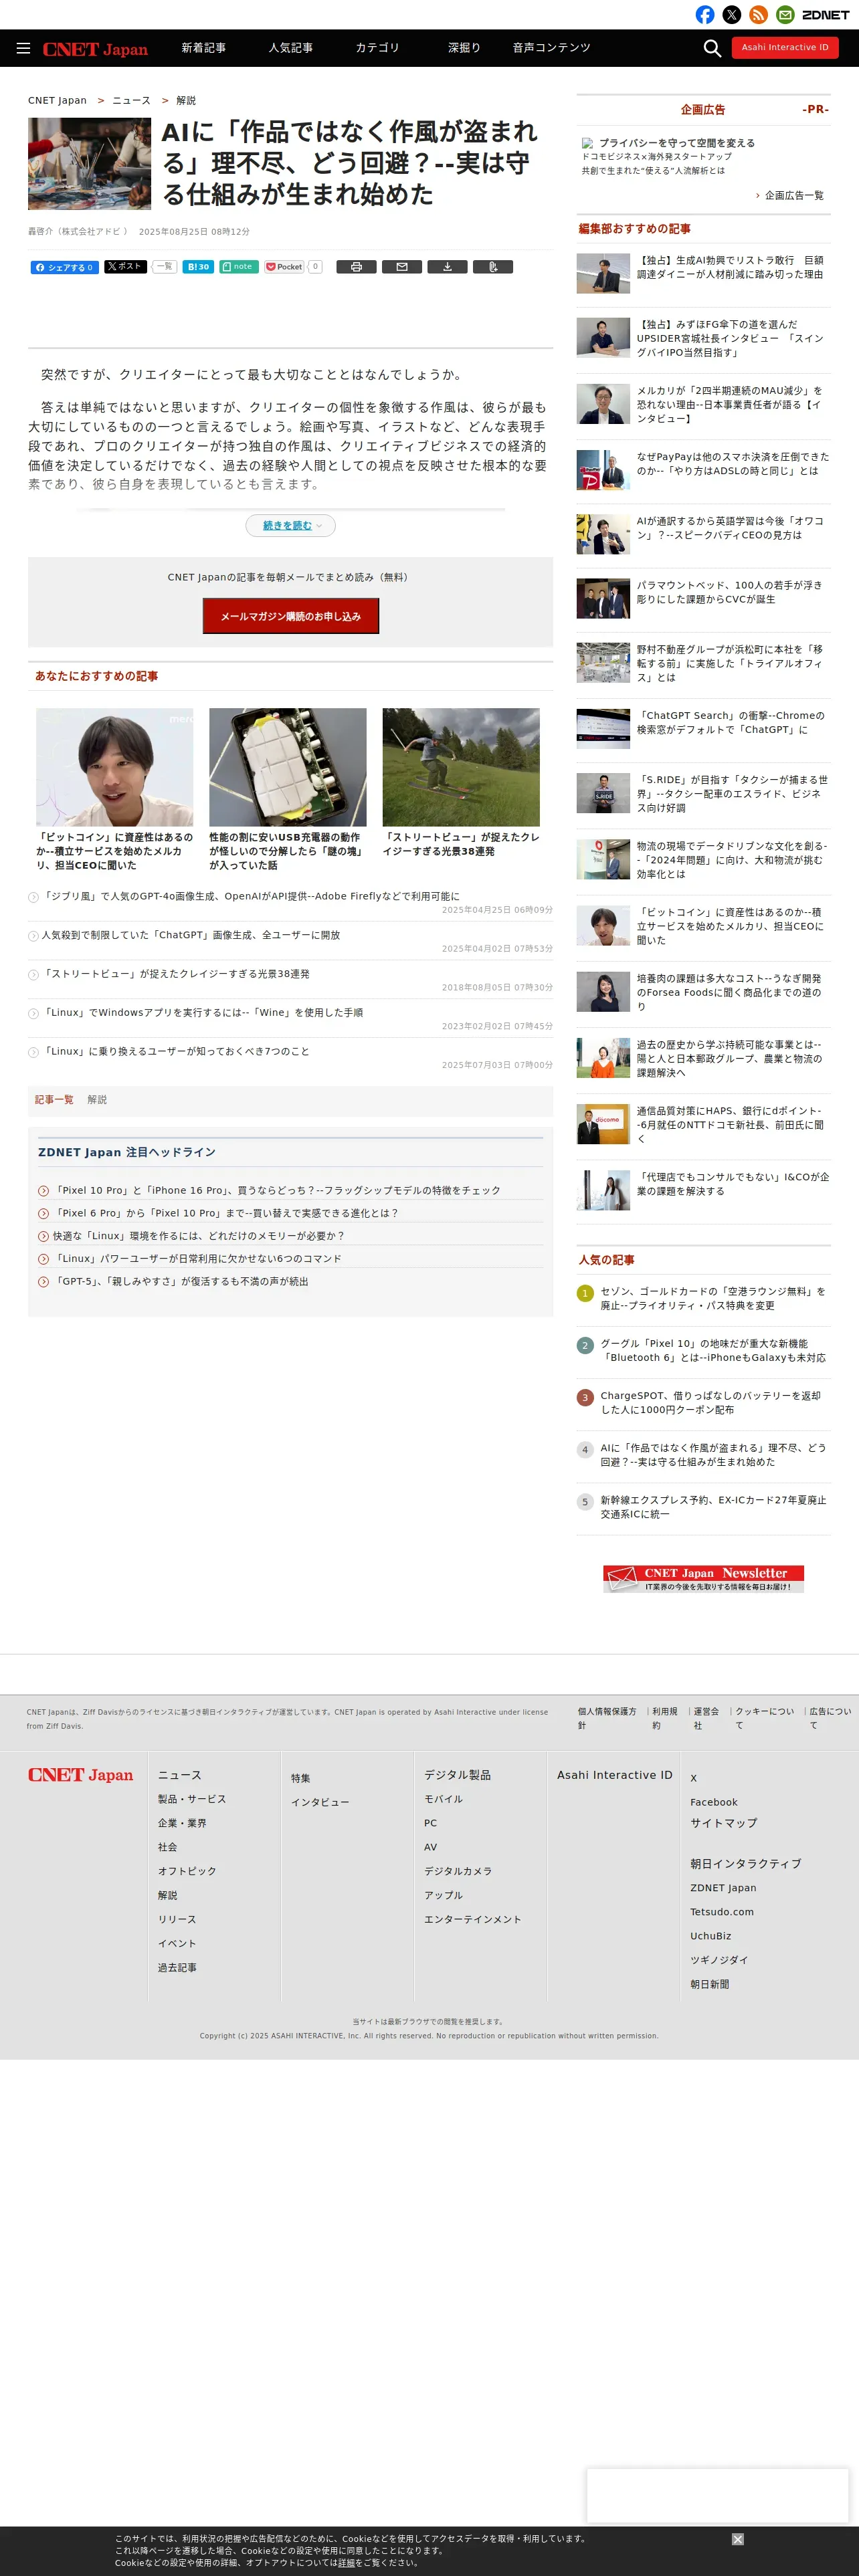Open 個人情報保護方針 footer link
The width and height of the screenshot is (859, 2576).
[607, 1718]
